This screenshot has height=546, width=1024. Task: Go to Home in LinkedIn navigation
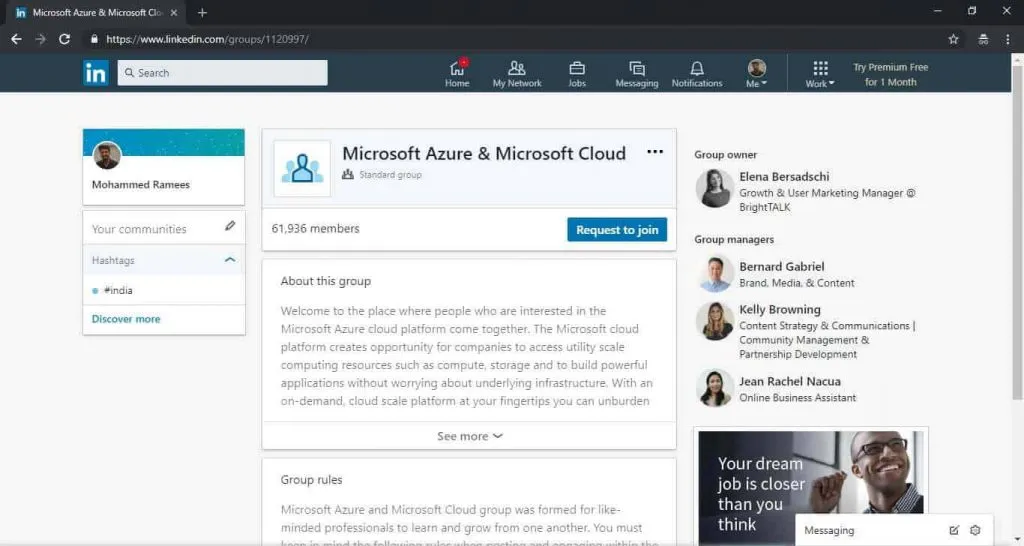pos(457,74)
